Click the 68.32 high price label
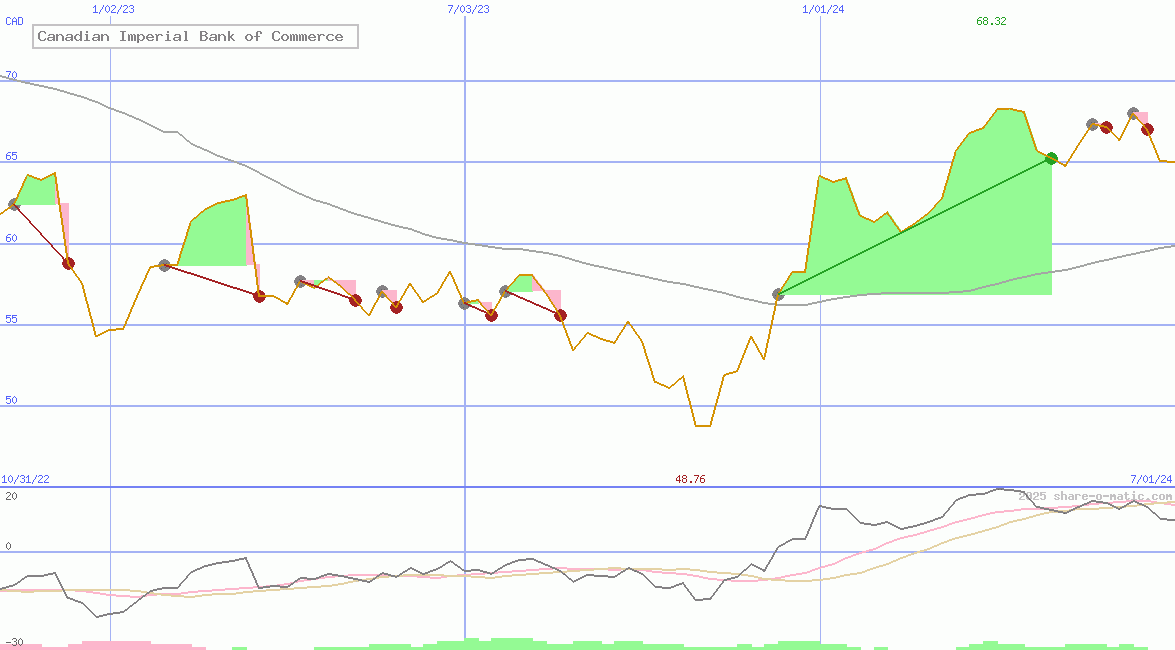1175x650 pixels. tap(991, 21)
